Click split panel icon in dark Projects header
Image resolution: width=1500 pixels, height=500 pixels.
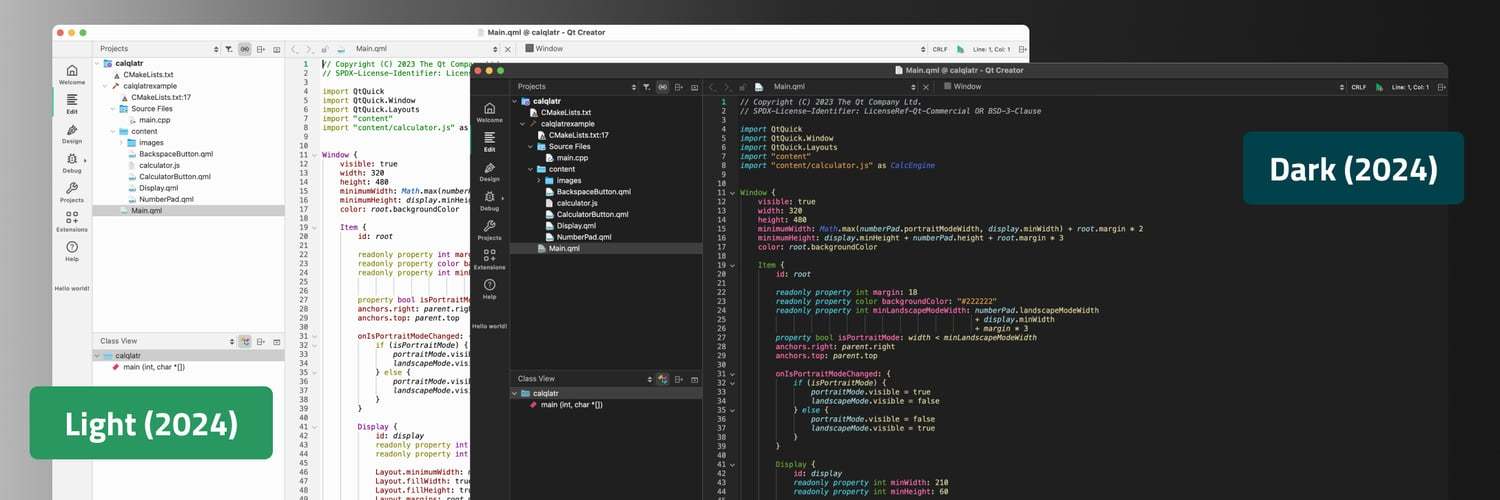(x=679, y=87)
